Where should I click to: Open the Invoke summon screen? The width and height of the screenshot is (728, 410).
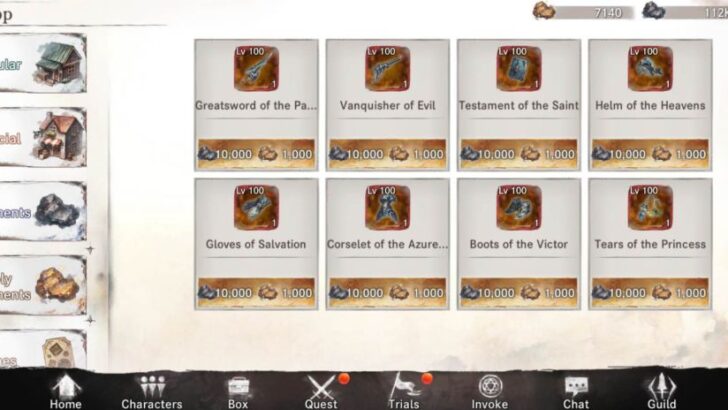click(x=489, y=392)
